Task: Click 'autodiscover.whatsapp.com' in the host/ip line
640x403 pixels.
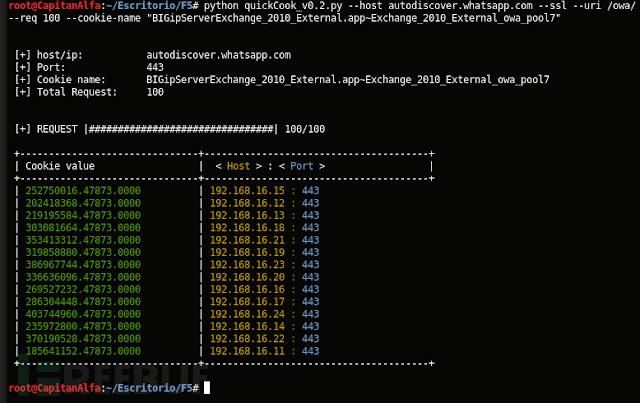Action: 219,55
